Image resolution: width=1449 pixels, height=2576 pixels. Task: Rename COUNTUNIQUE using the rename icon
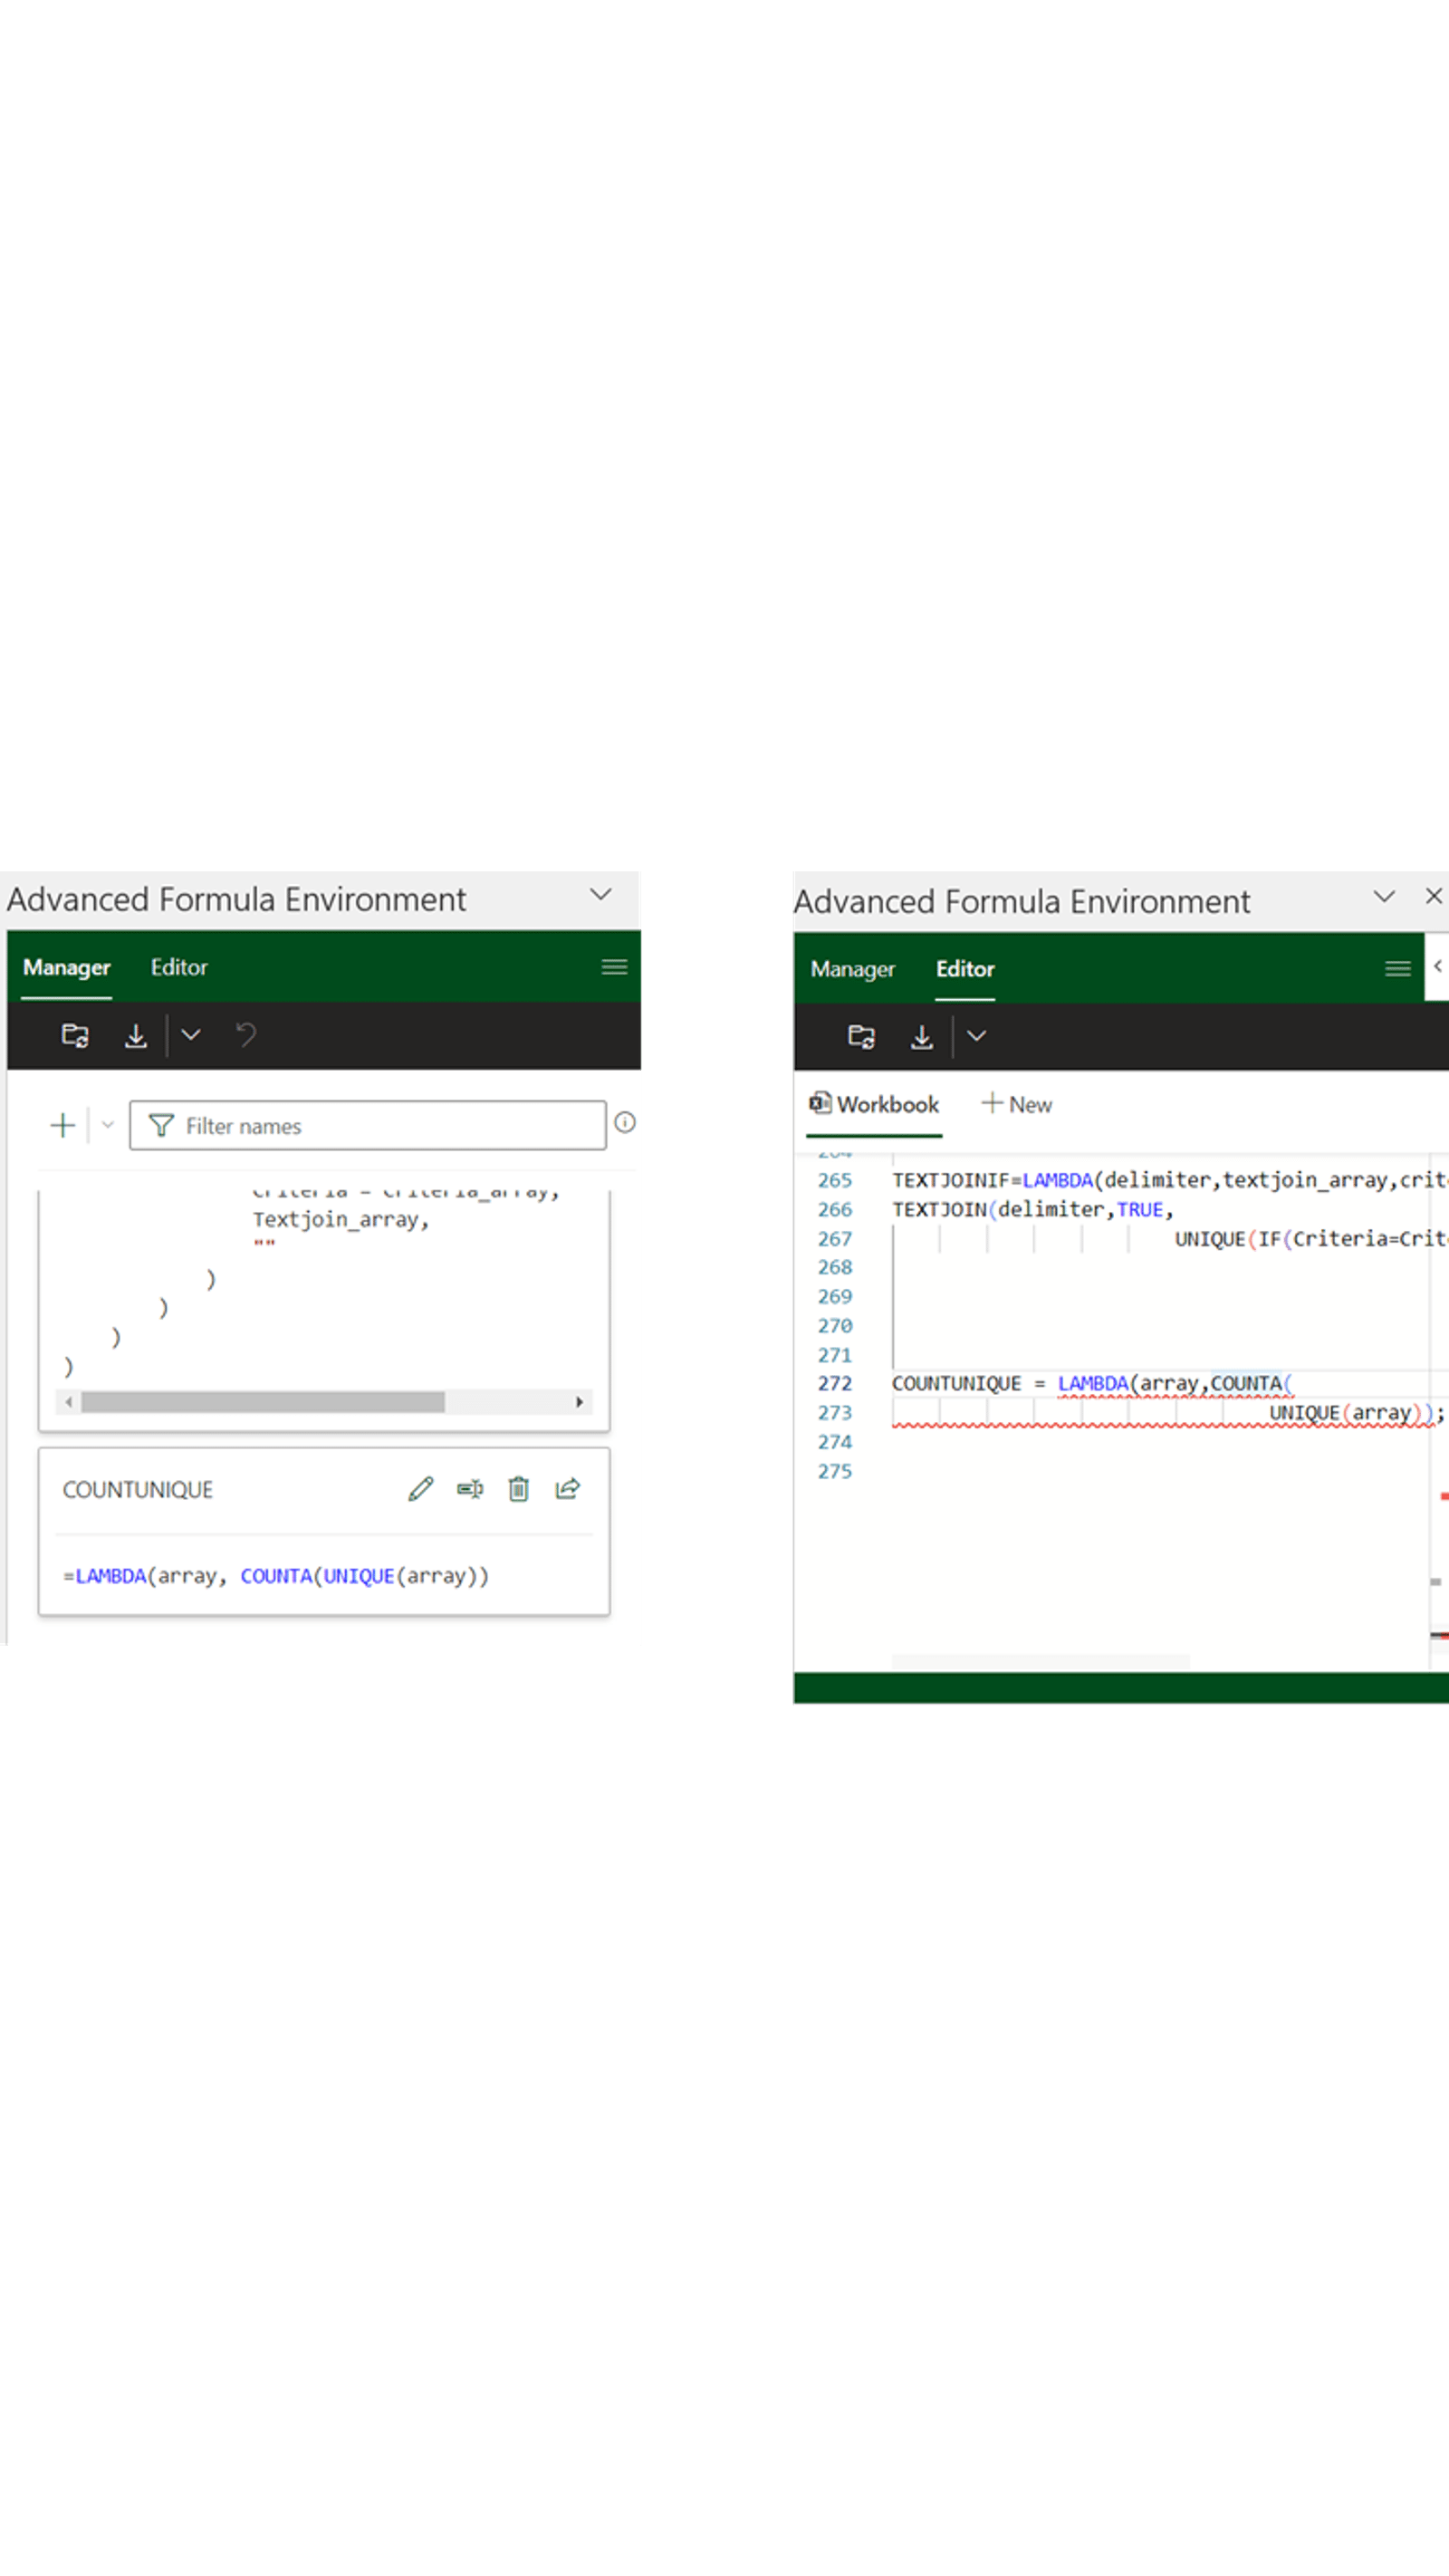(471, 1489)
